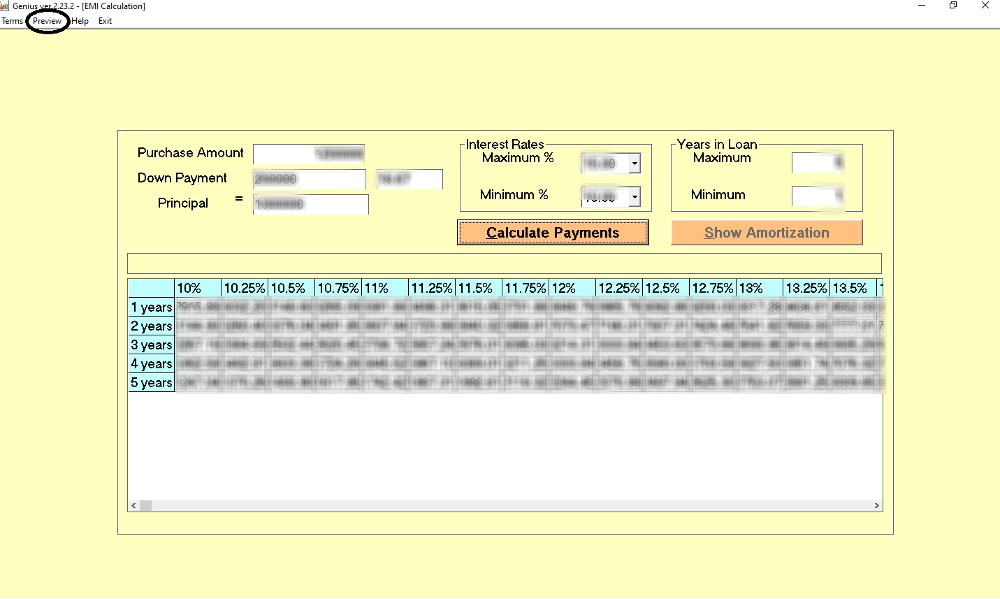Click the Down Payment amount field

coord(309,179)
